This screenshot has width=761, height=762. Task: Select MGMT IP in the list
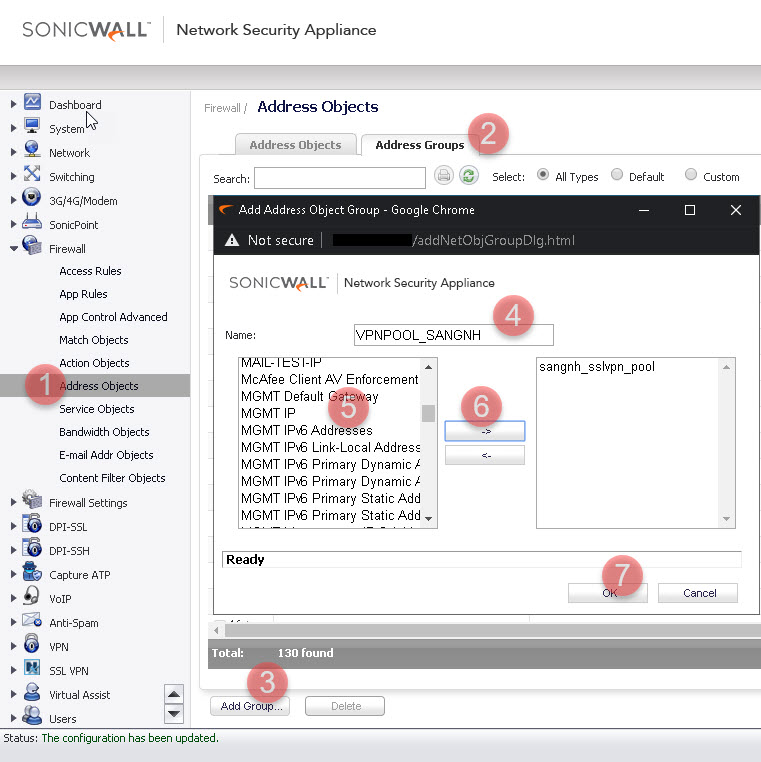coord(268,413)
